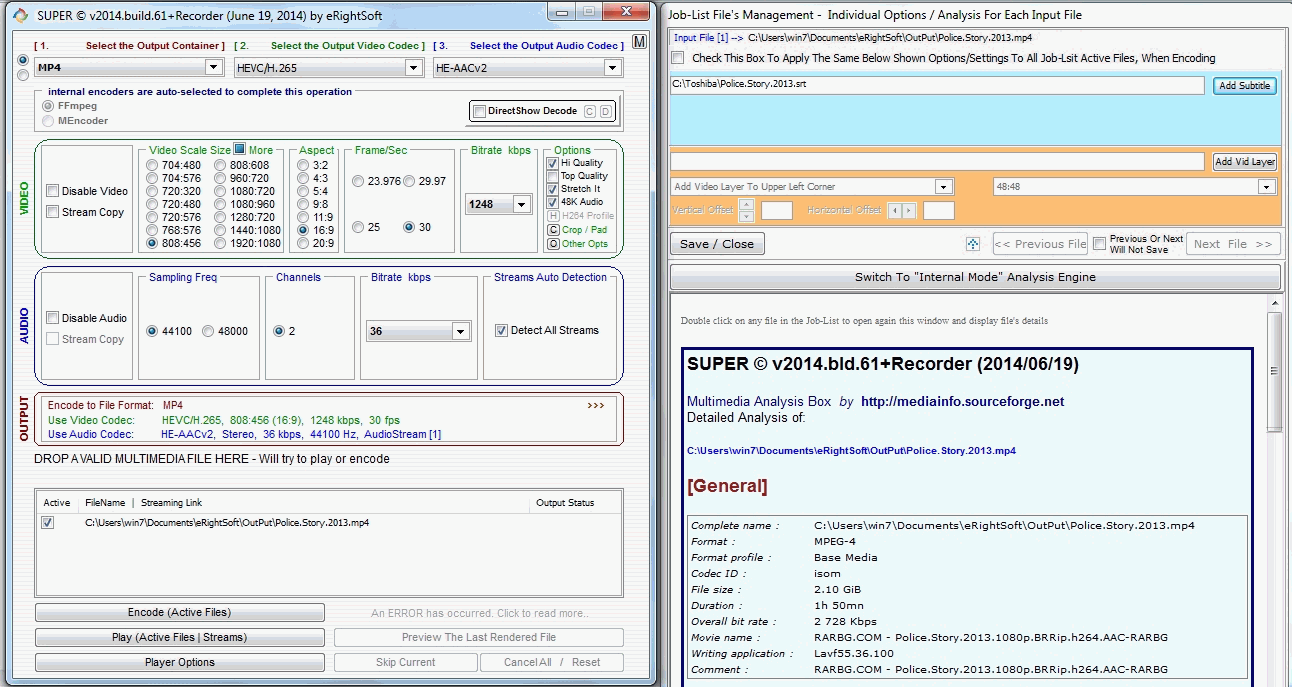This screenshot has height=687, width=1292.
Task: Click the Encode (Active Files) button
Action: click(180, 612)
